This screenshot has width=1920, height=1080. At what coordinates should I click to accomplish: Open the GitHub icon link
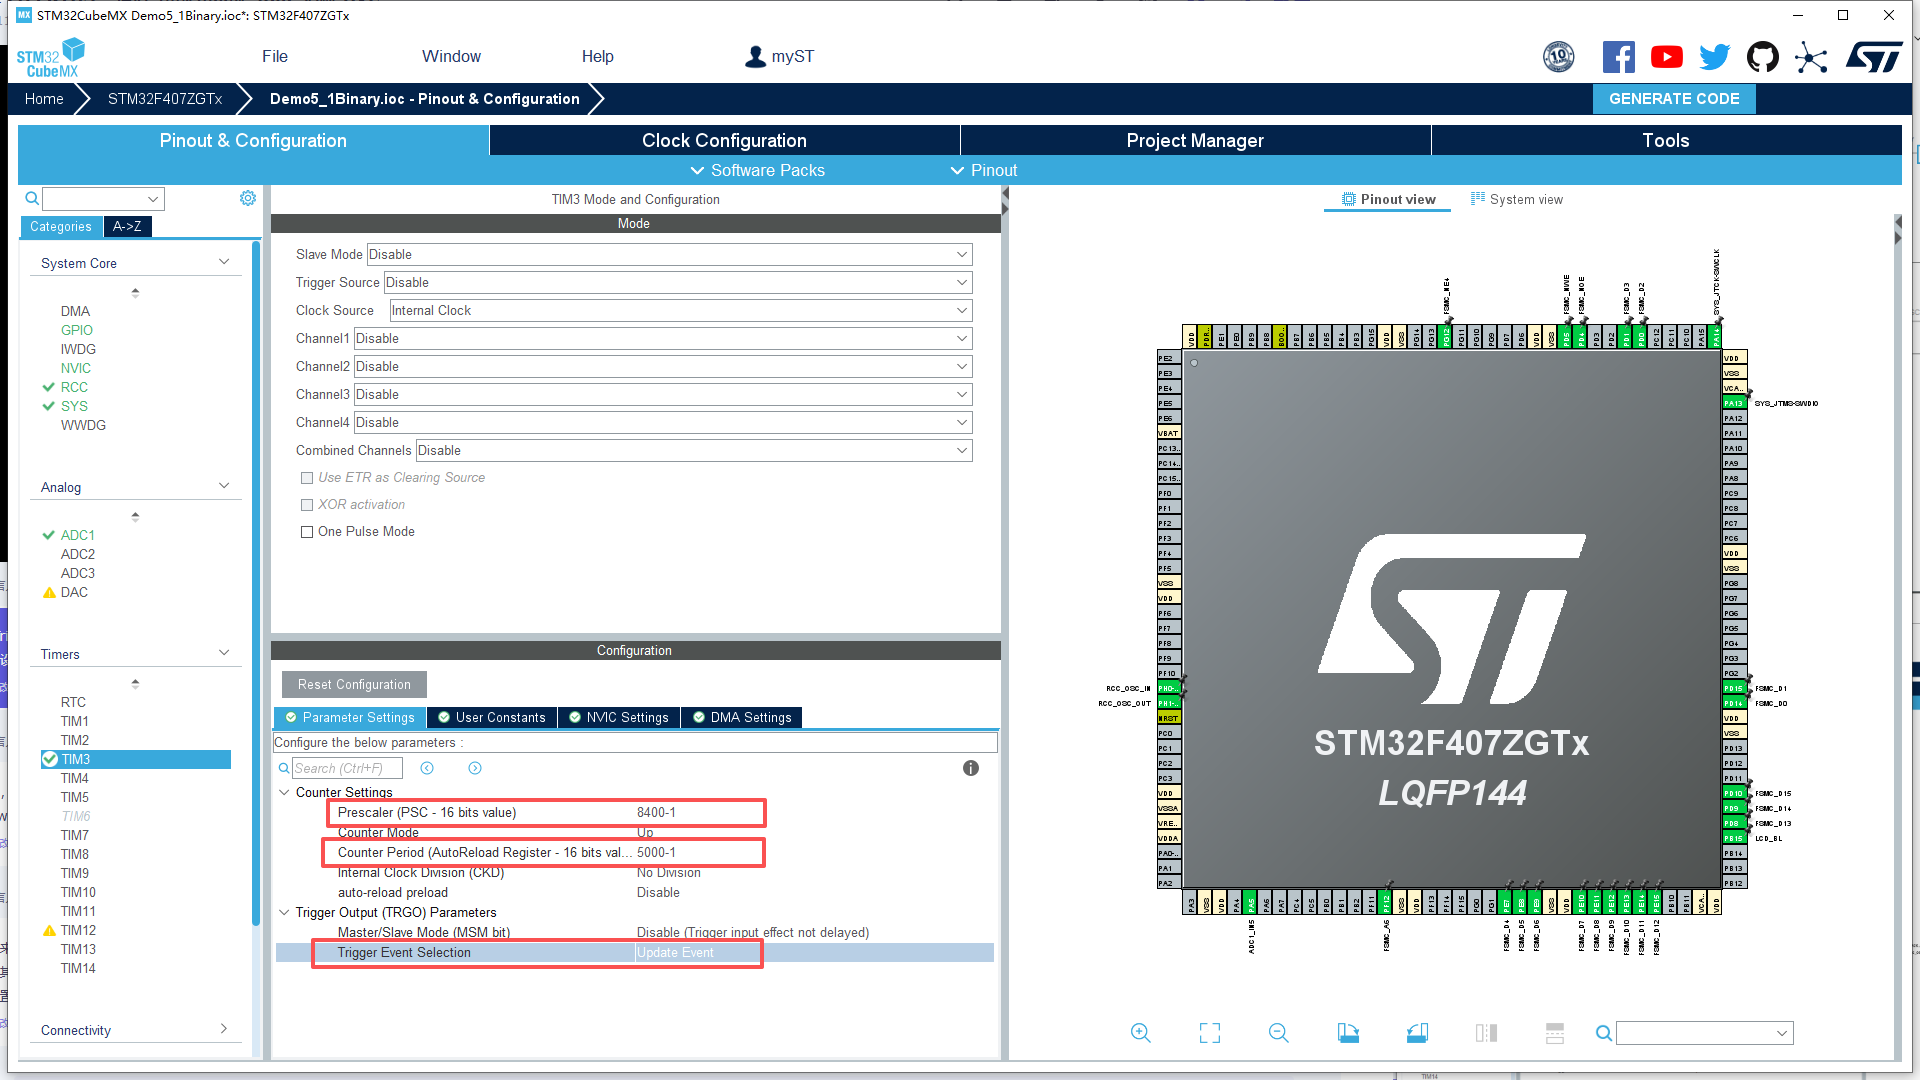click(x=1762, y=57)
